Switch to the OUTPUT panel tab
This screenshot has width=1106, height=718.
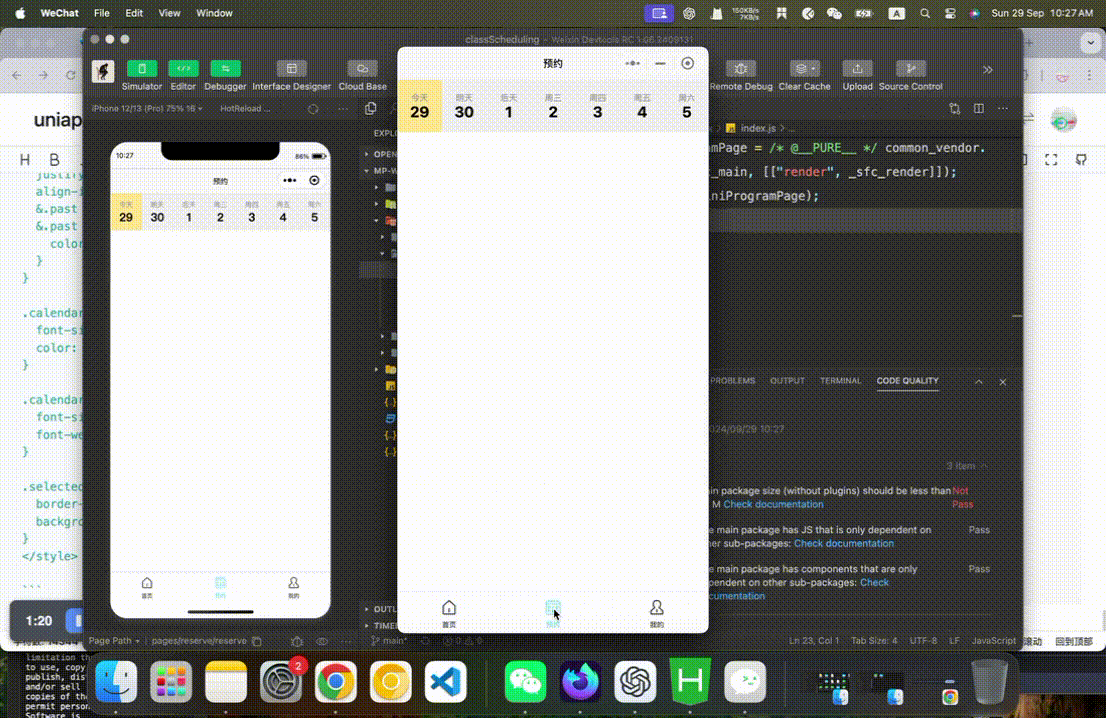tap(787, 381)
